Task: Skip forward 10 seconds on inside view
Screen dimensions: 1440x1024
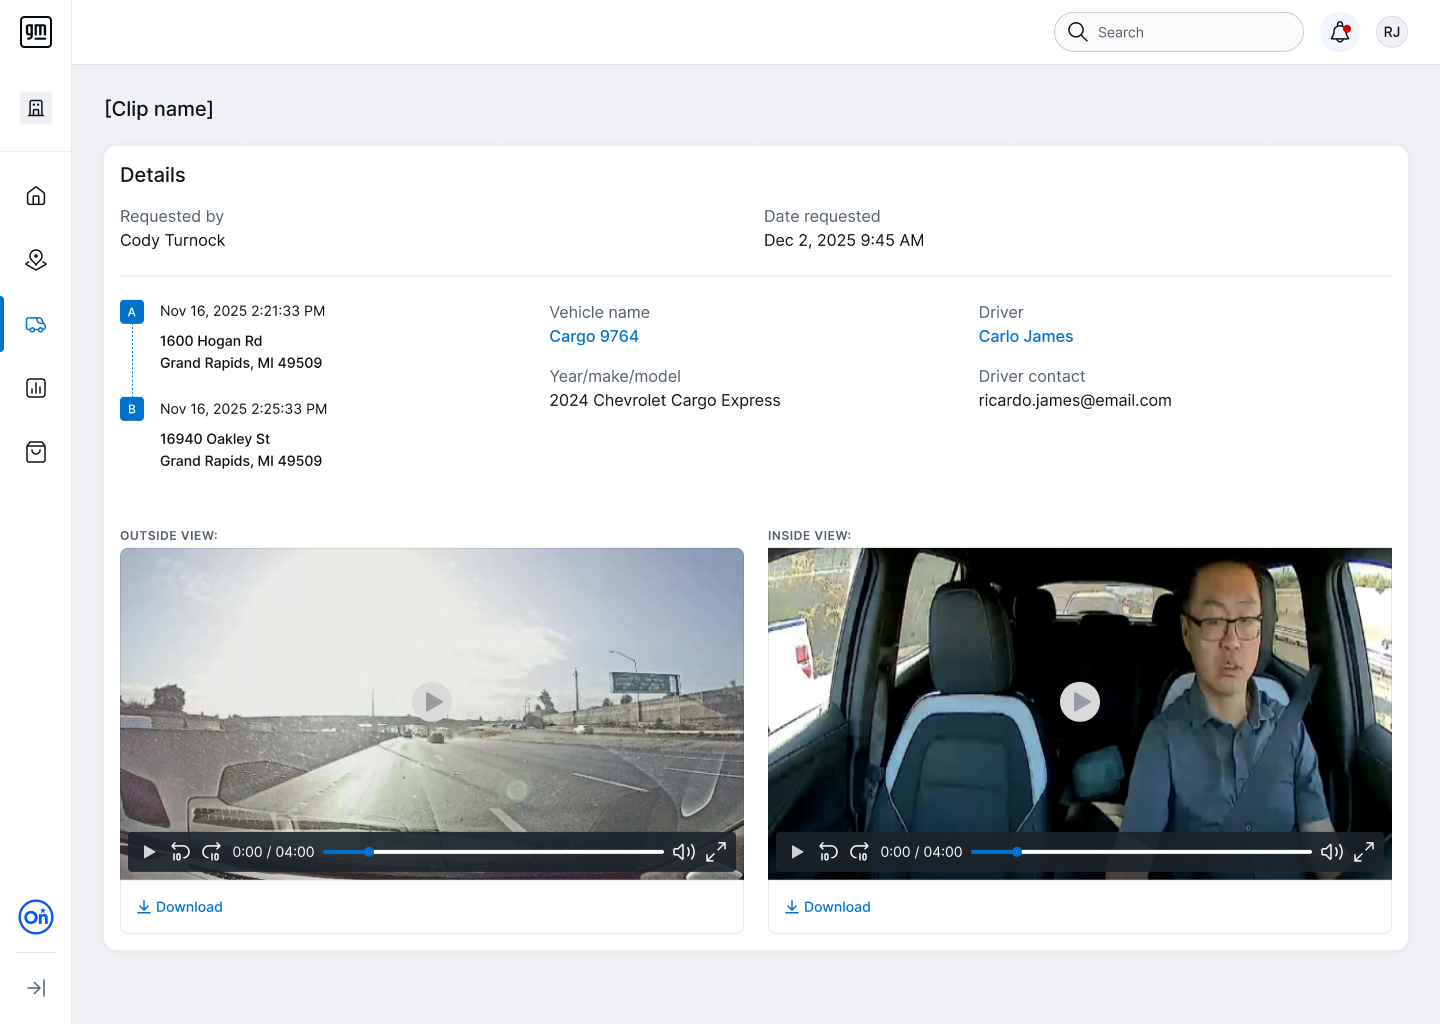Action: click(859, 852)
